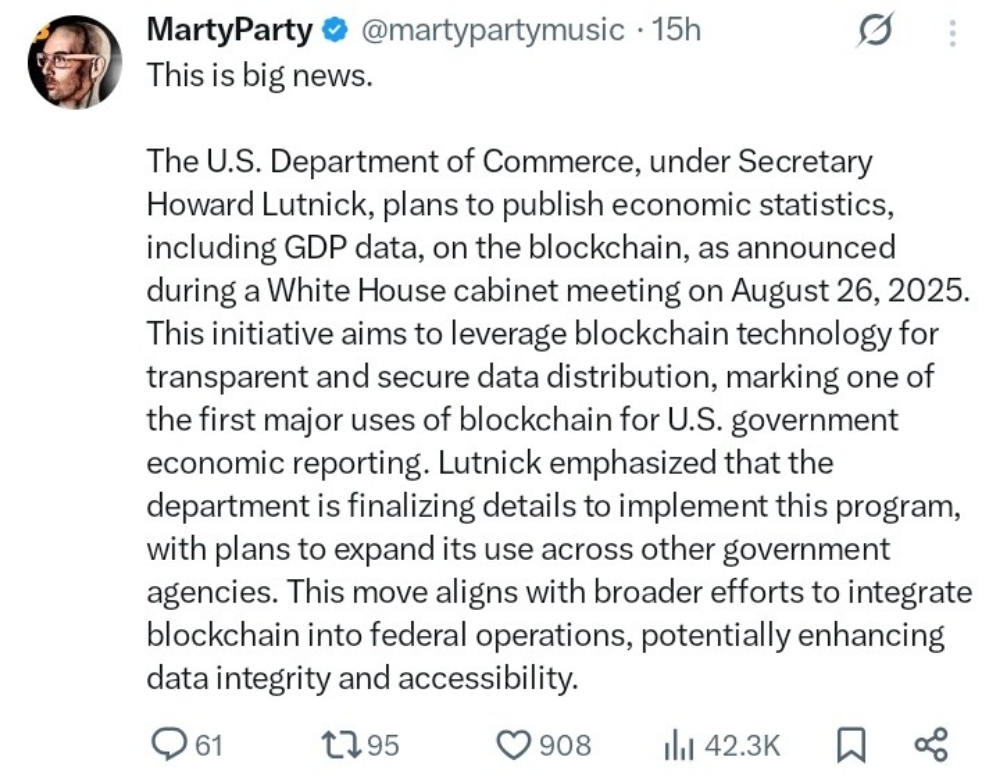Click the 61 replies count
1000x782 pixels.
[209, 745]
